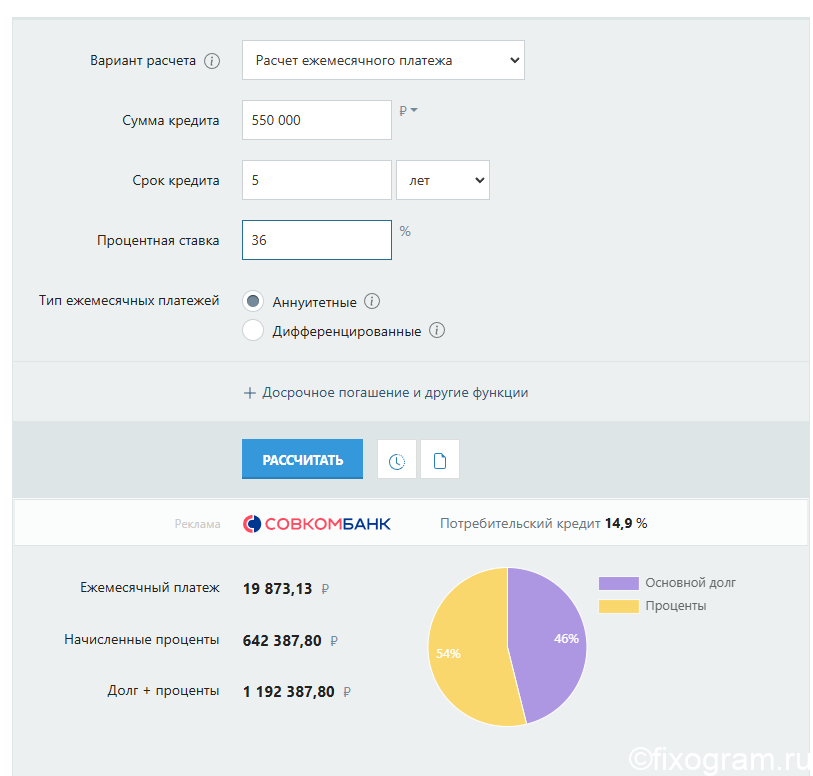Open calculation history clock icon
This screenshot has height=776, width=813.
click(x=397, y=460)
